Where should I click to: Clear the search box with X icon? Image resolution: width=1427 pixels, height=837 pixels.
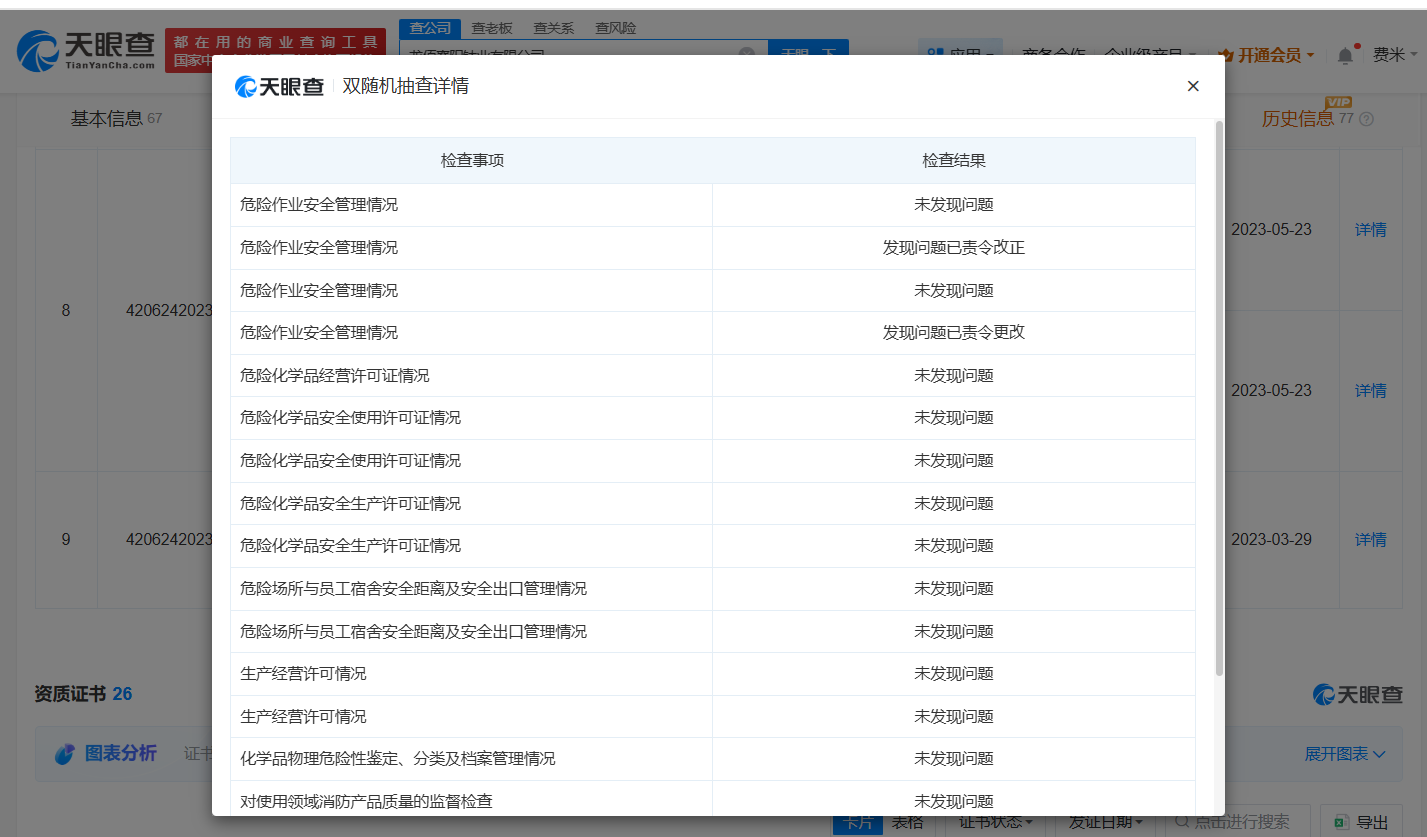pyautogui.click(x=747, y=54)
